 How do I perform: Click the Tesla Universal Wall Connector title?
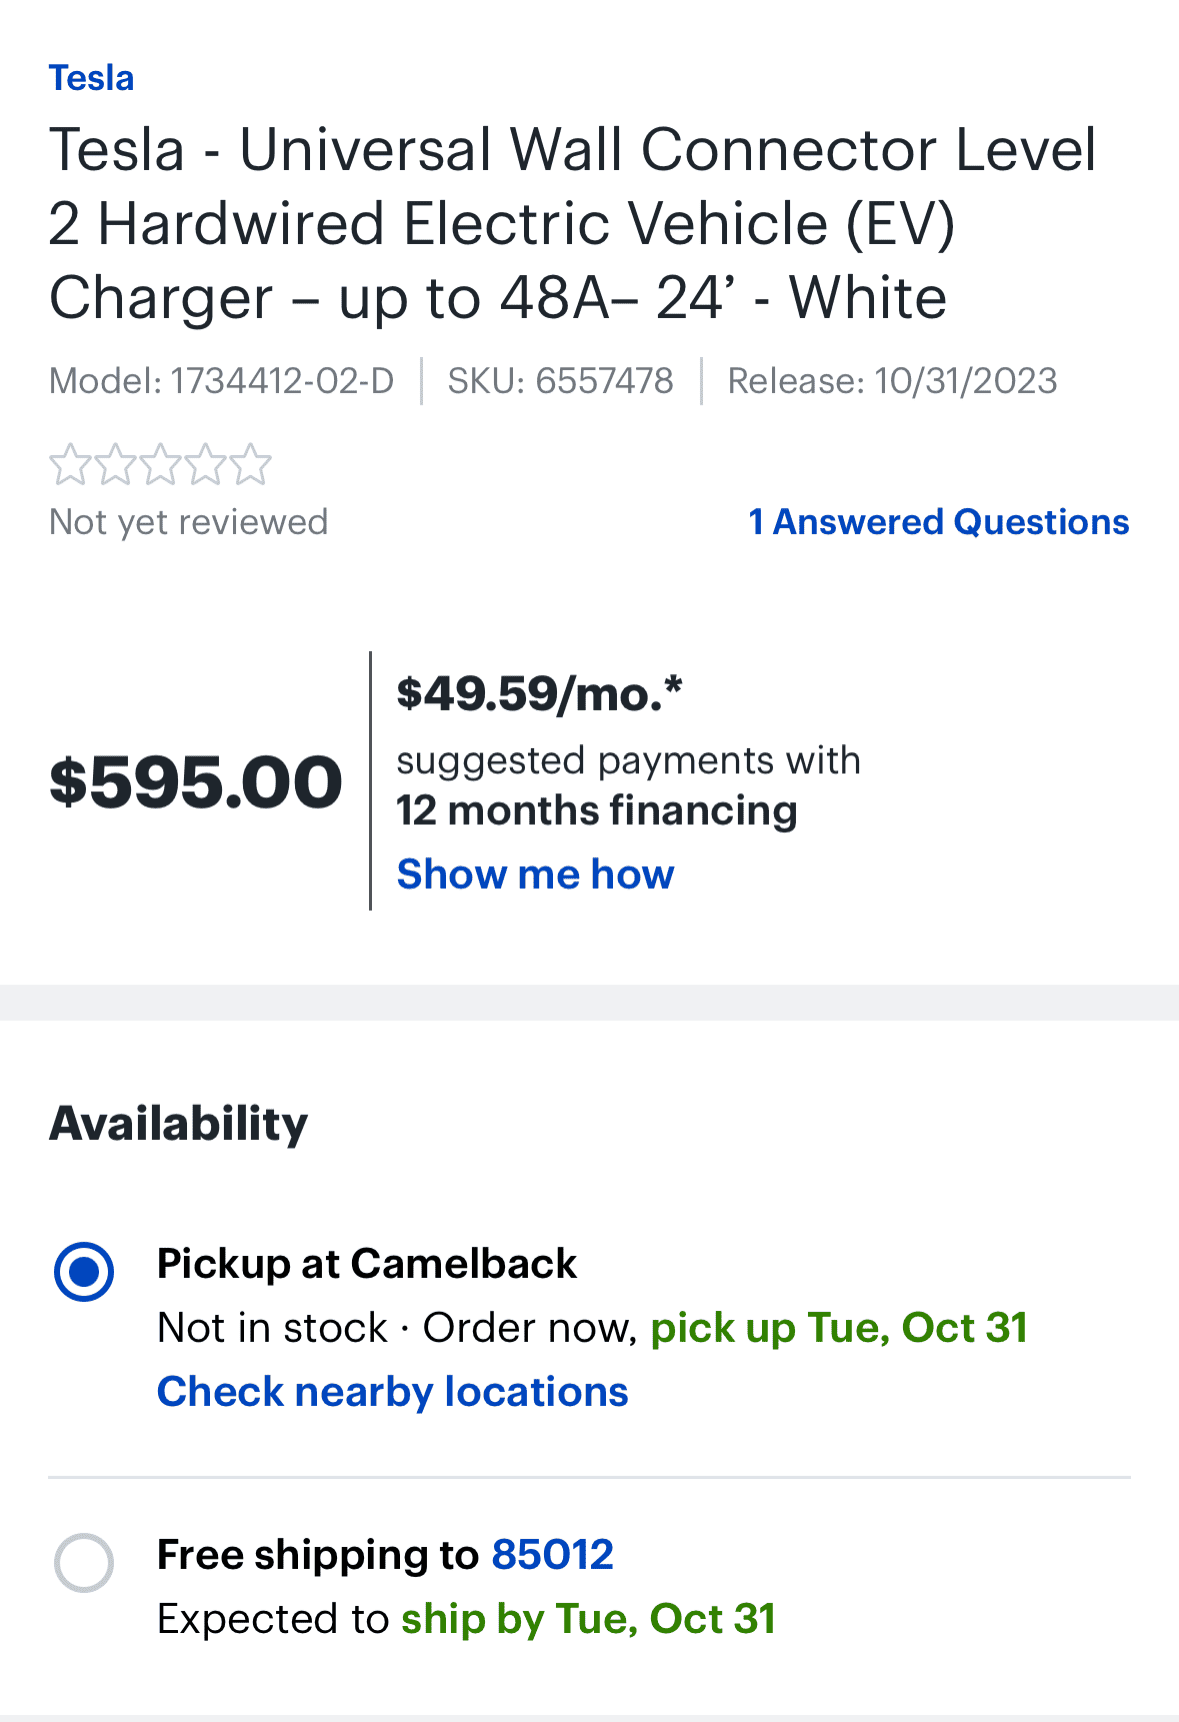click(573, 223)
